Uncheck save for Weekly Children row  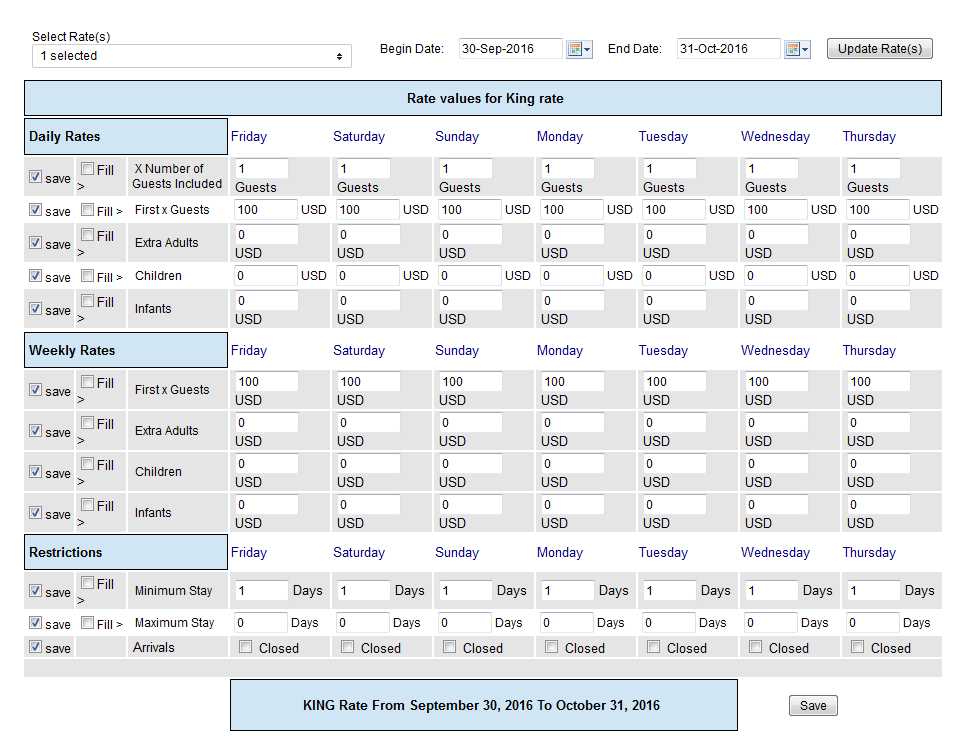[35, 471]
